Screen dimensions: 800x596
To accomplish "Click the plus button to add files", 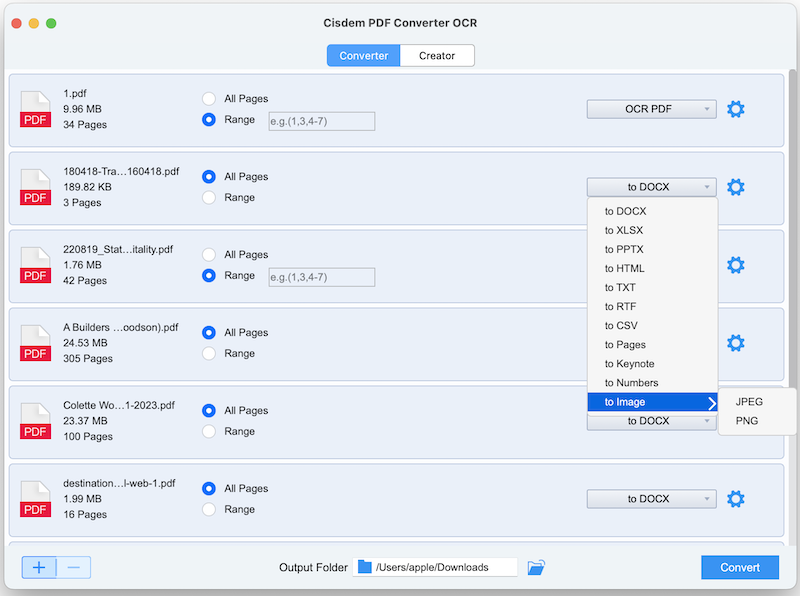I will [39, 567].
